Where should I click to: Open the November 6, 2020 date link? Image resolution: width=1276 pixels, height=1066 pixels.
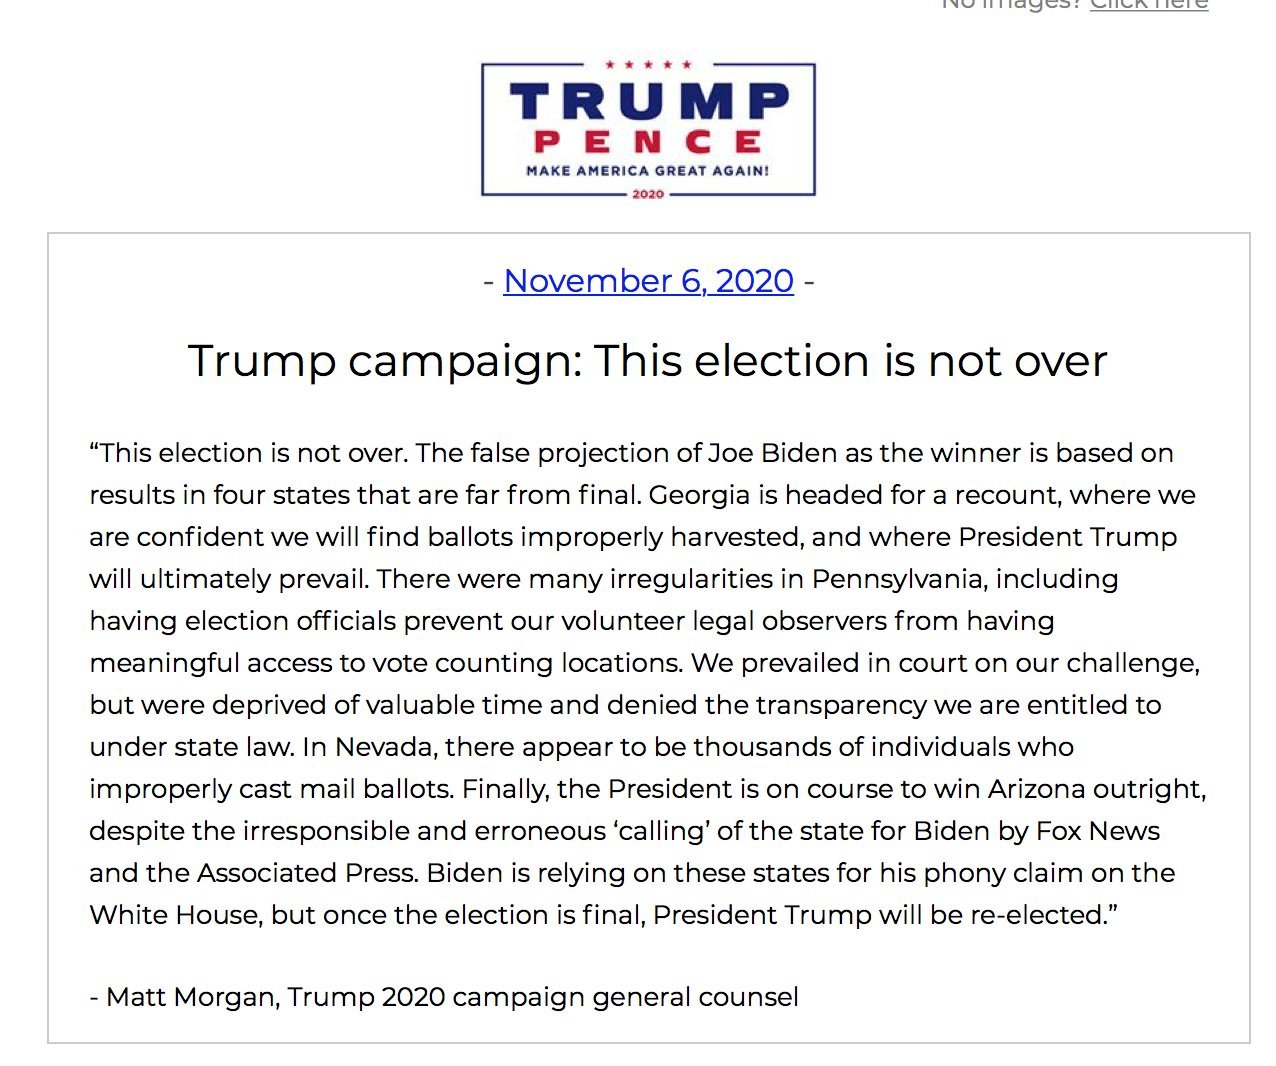(x=648, y=281)
